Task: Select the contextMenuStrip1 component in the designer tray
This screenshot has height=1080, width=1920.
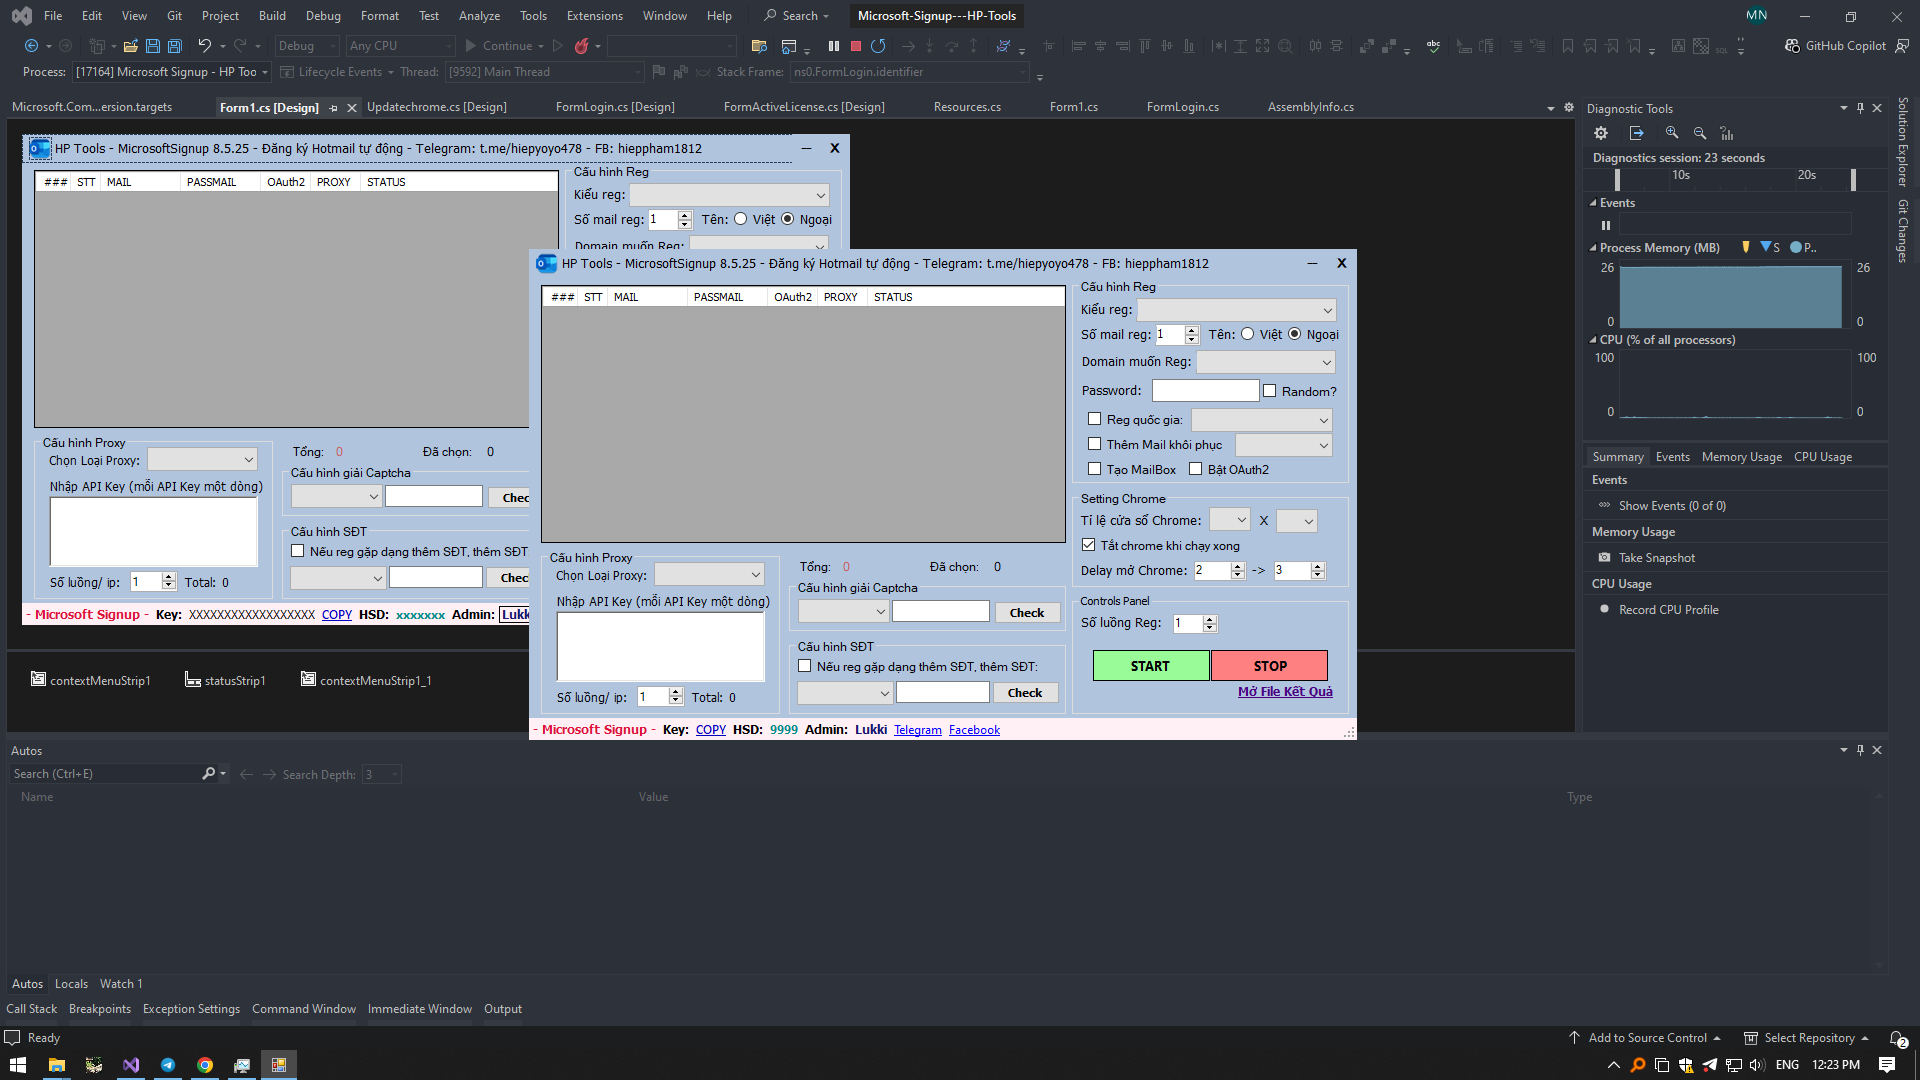Action: (x=91, y=680)
